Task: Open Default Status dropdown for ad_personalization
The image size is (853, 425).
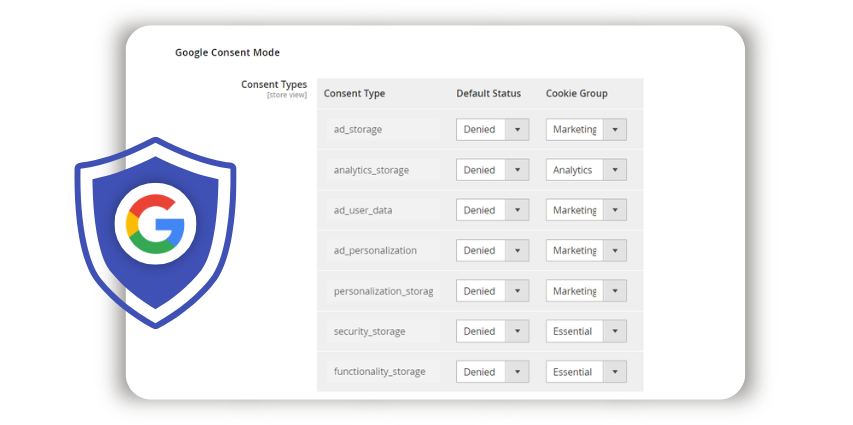Action: point(492,250)
